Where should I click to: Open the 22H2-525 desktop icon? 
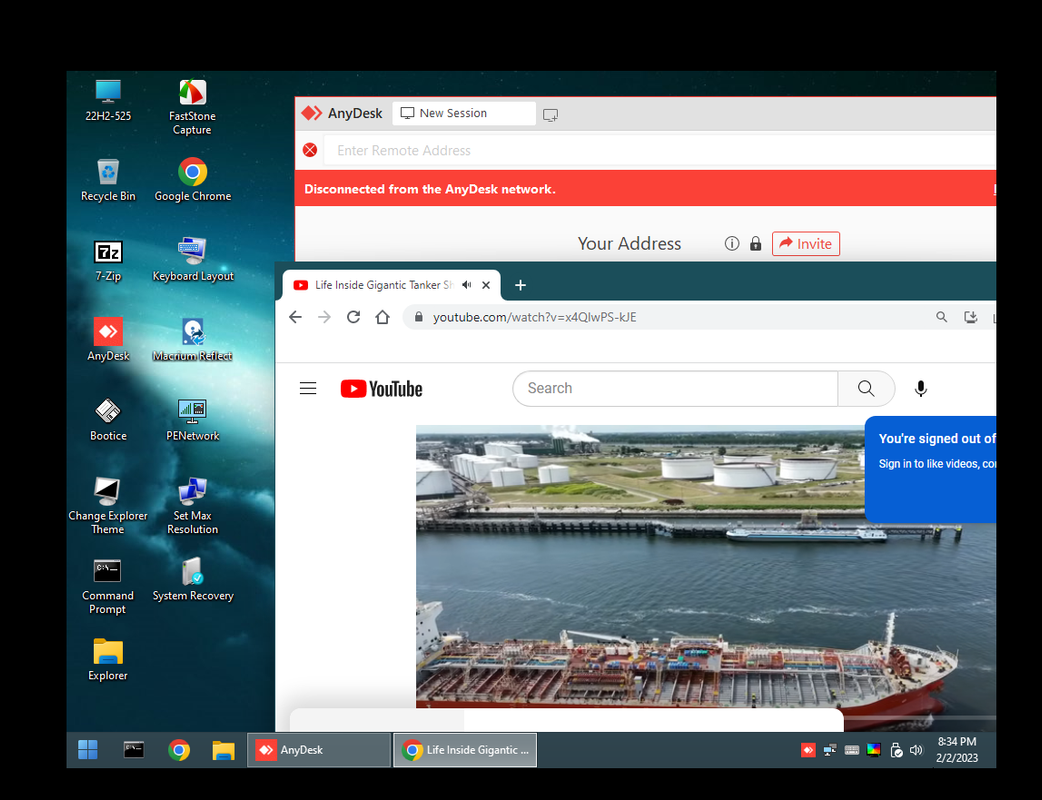108,100
